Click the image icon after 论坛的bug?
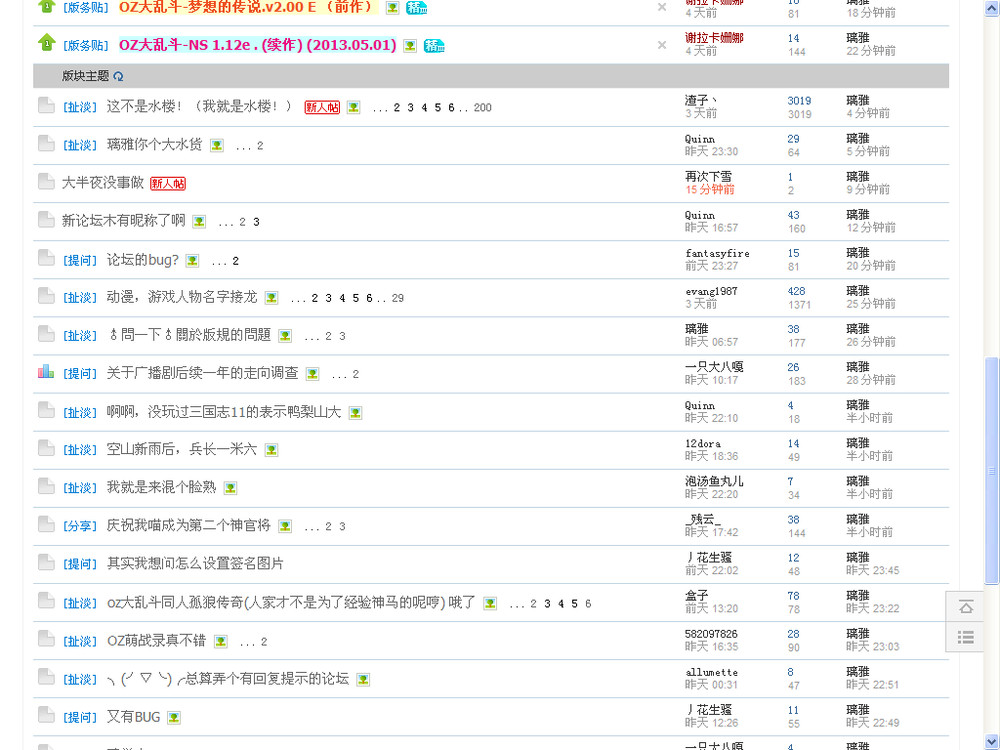 click(x=192, y=260)
